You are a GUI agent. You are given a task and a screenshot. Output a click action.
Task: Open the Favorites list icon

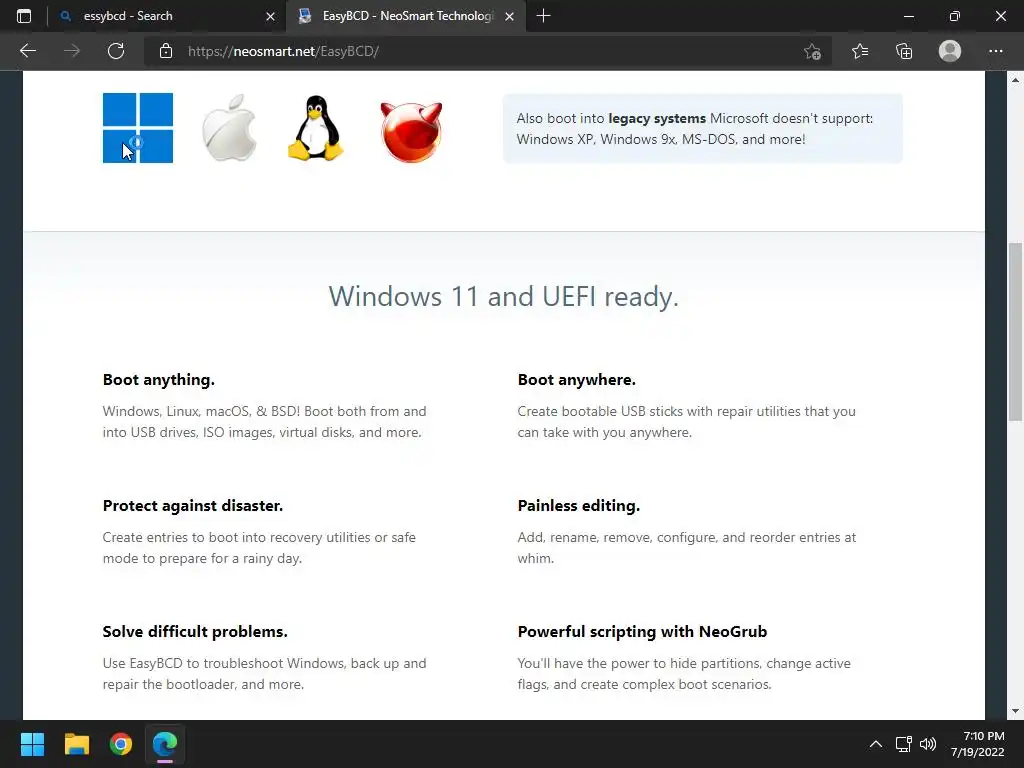860,51
